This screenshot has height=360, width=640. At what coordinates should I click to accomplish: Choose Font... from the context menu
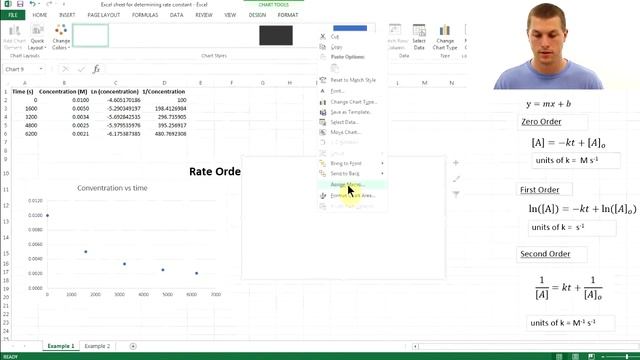(337, 91)
